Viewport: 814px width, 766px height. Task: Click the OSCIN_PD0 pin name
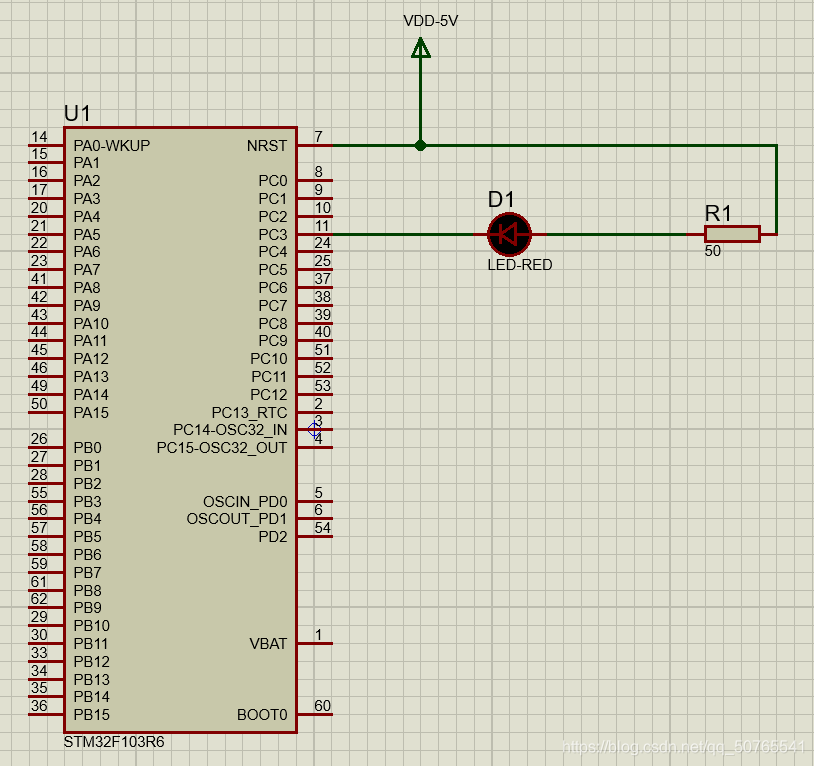[245, 502]
